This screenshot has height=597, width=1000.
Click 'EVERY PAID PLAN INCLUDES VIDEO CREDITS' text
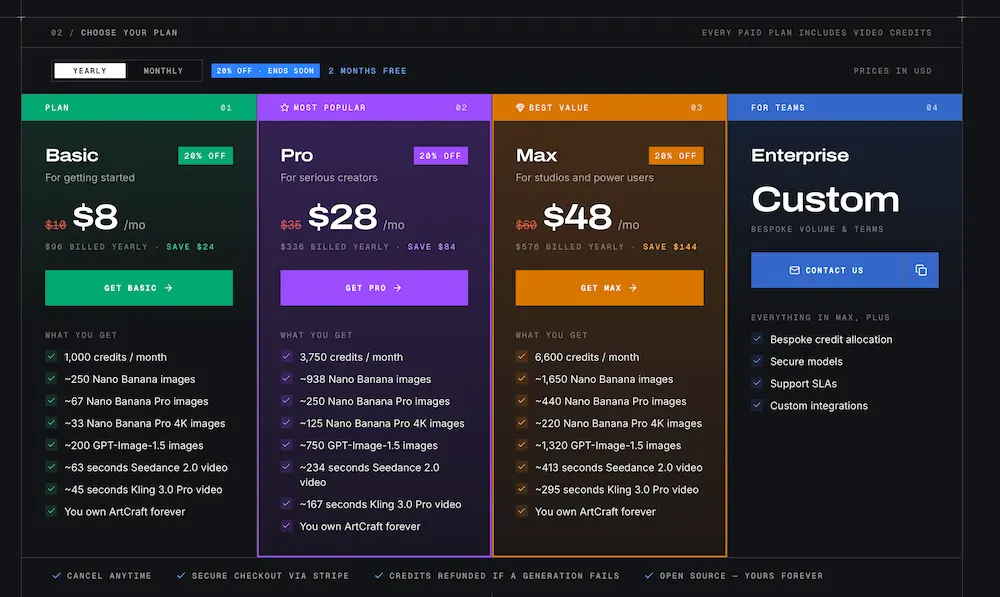click(816, 33)
